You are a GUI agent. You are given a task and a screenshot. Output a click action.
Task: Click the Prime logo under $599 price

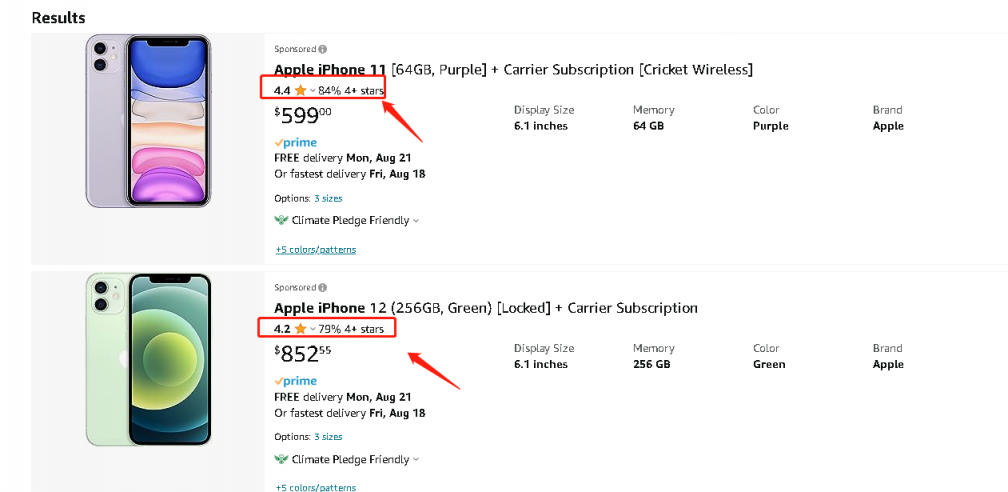tap(295, 143)
